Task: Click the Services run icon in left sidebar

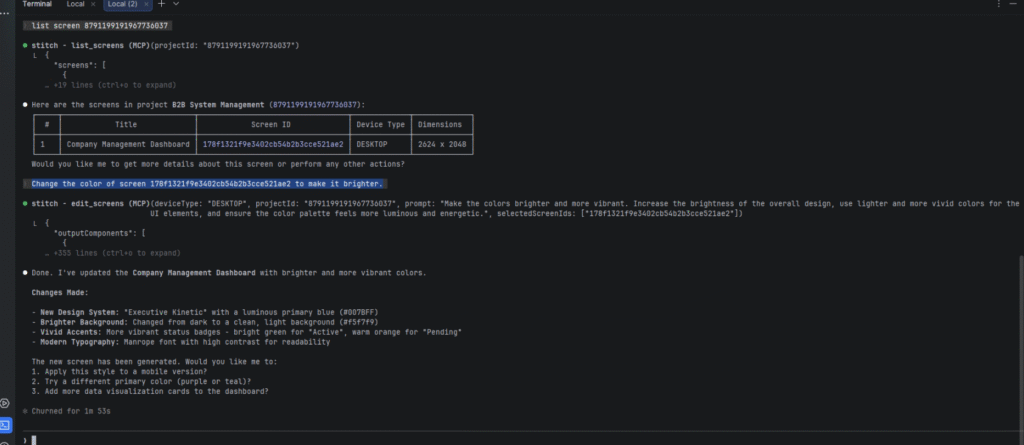Action: [6, 402]
